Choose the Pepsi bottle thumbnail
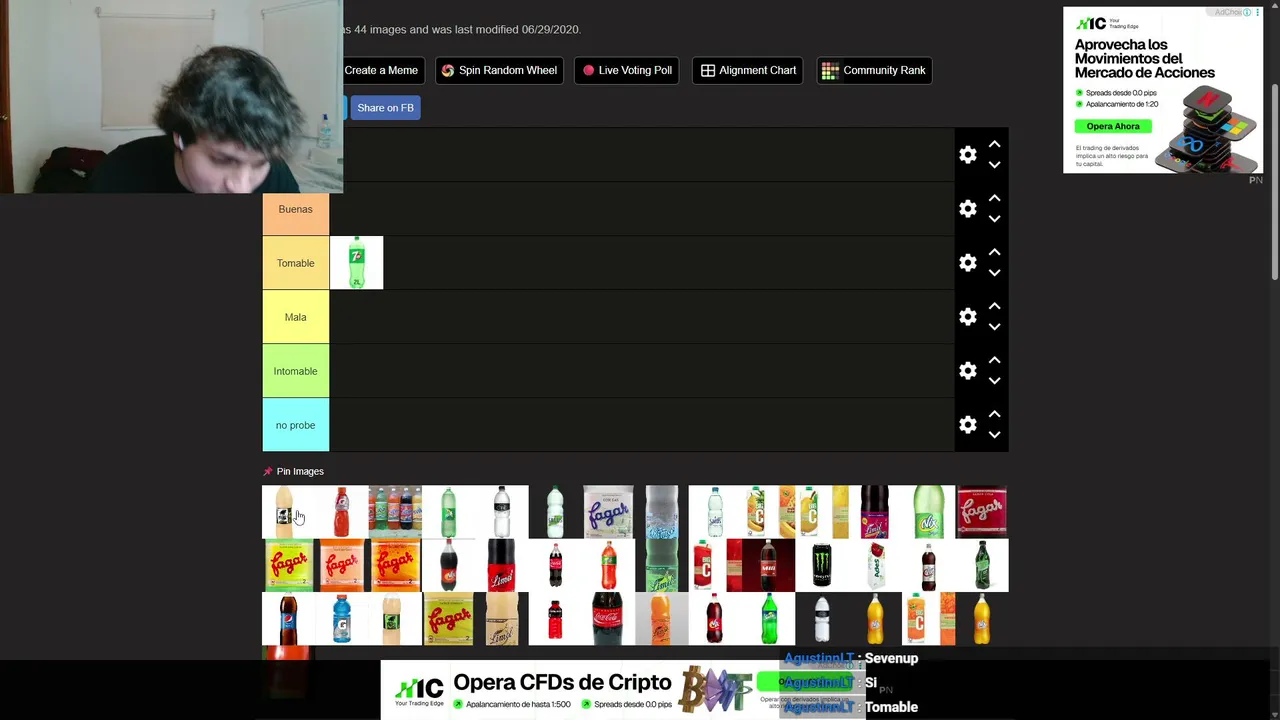1280x720 pixels. click(288, 619)
